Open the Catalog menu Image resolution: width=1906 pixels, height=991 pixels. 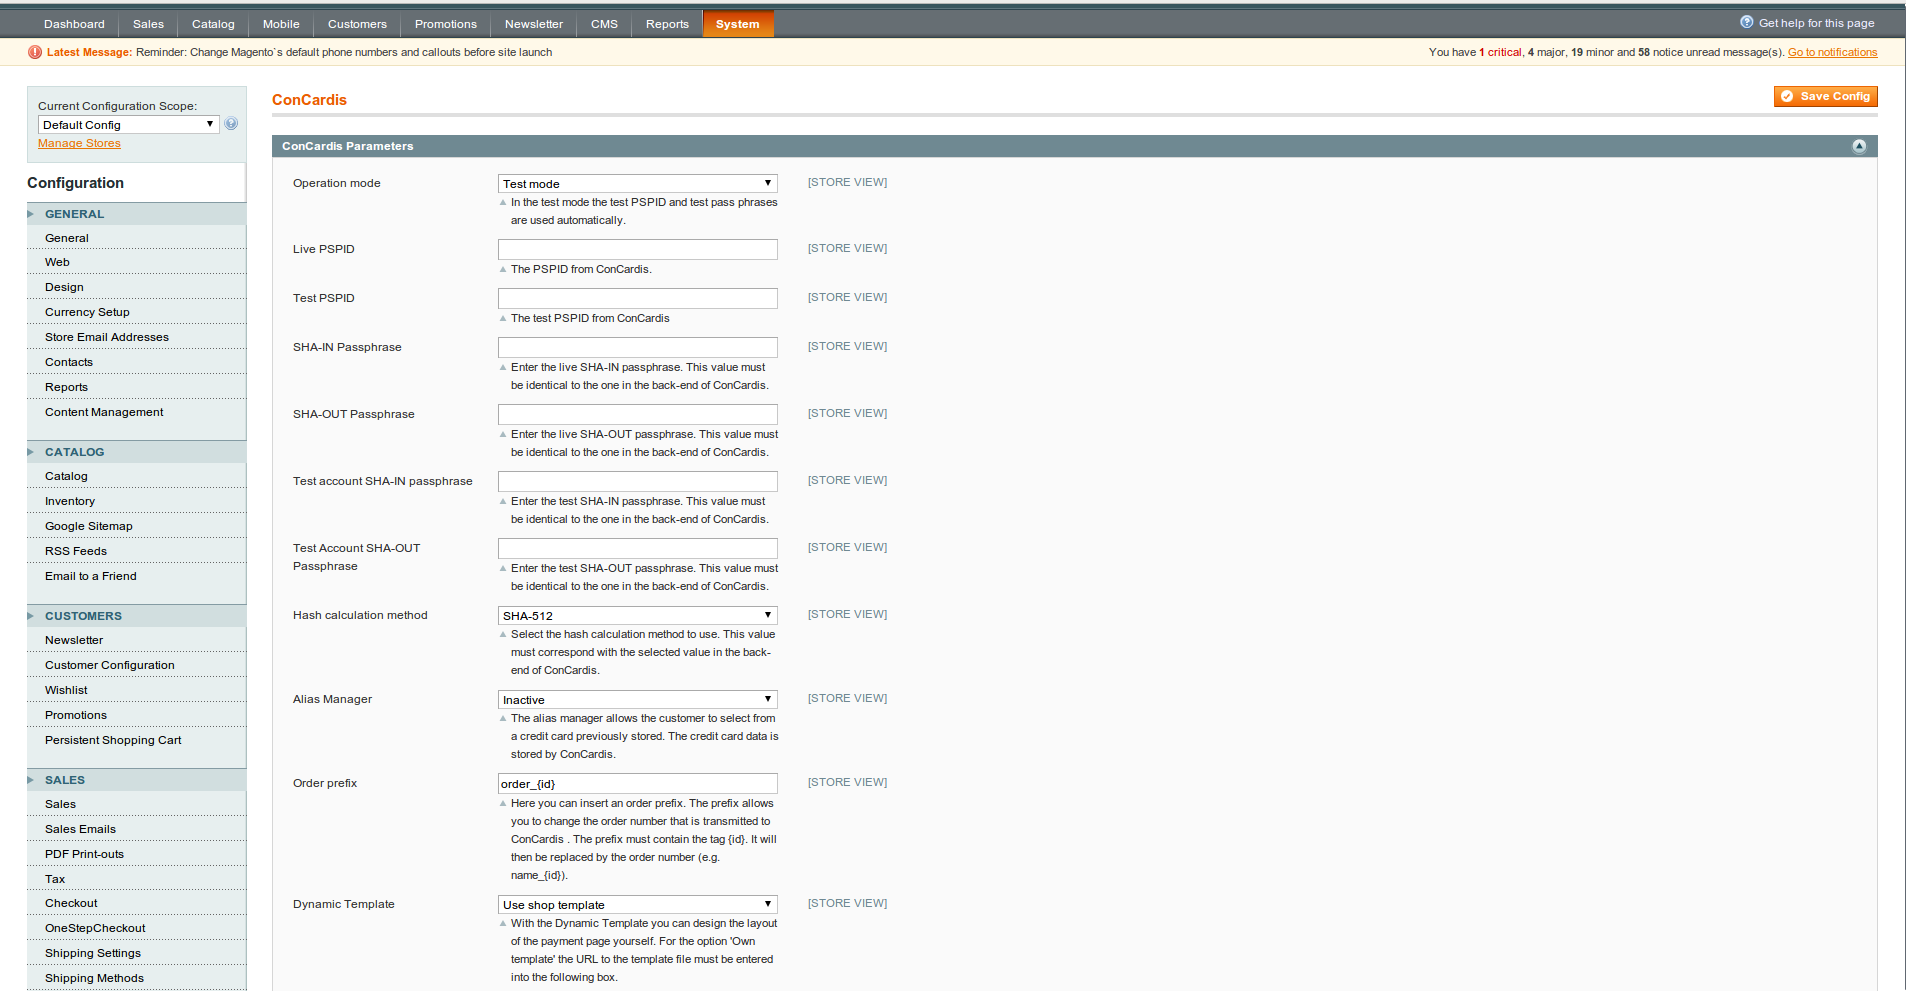point(213,24)
